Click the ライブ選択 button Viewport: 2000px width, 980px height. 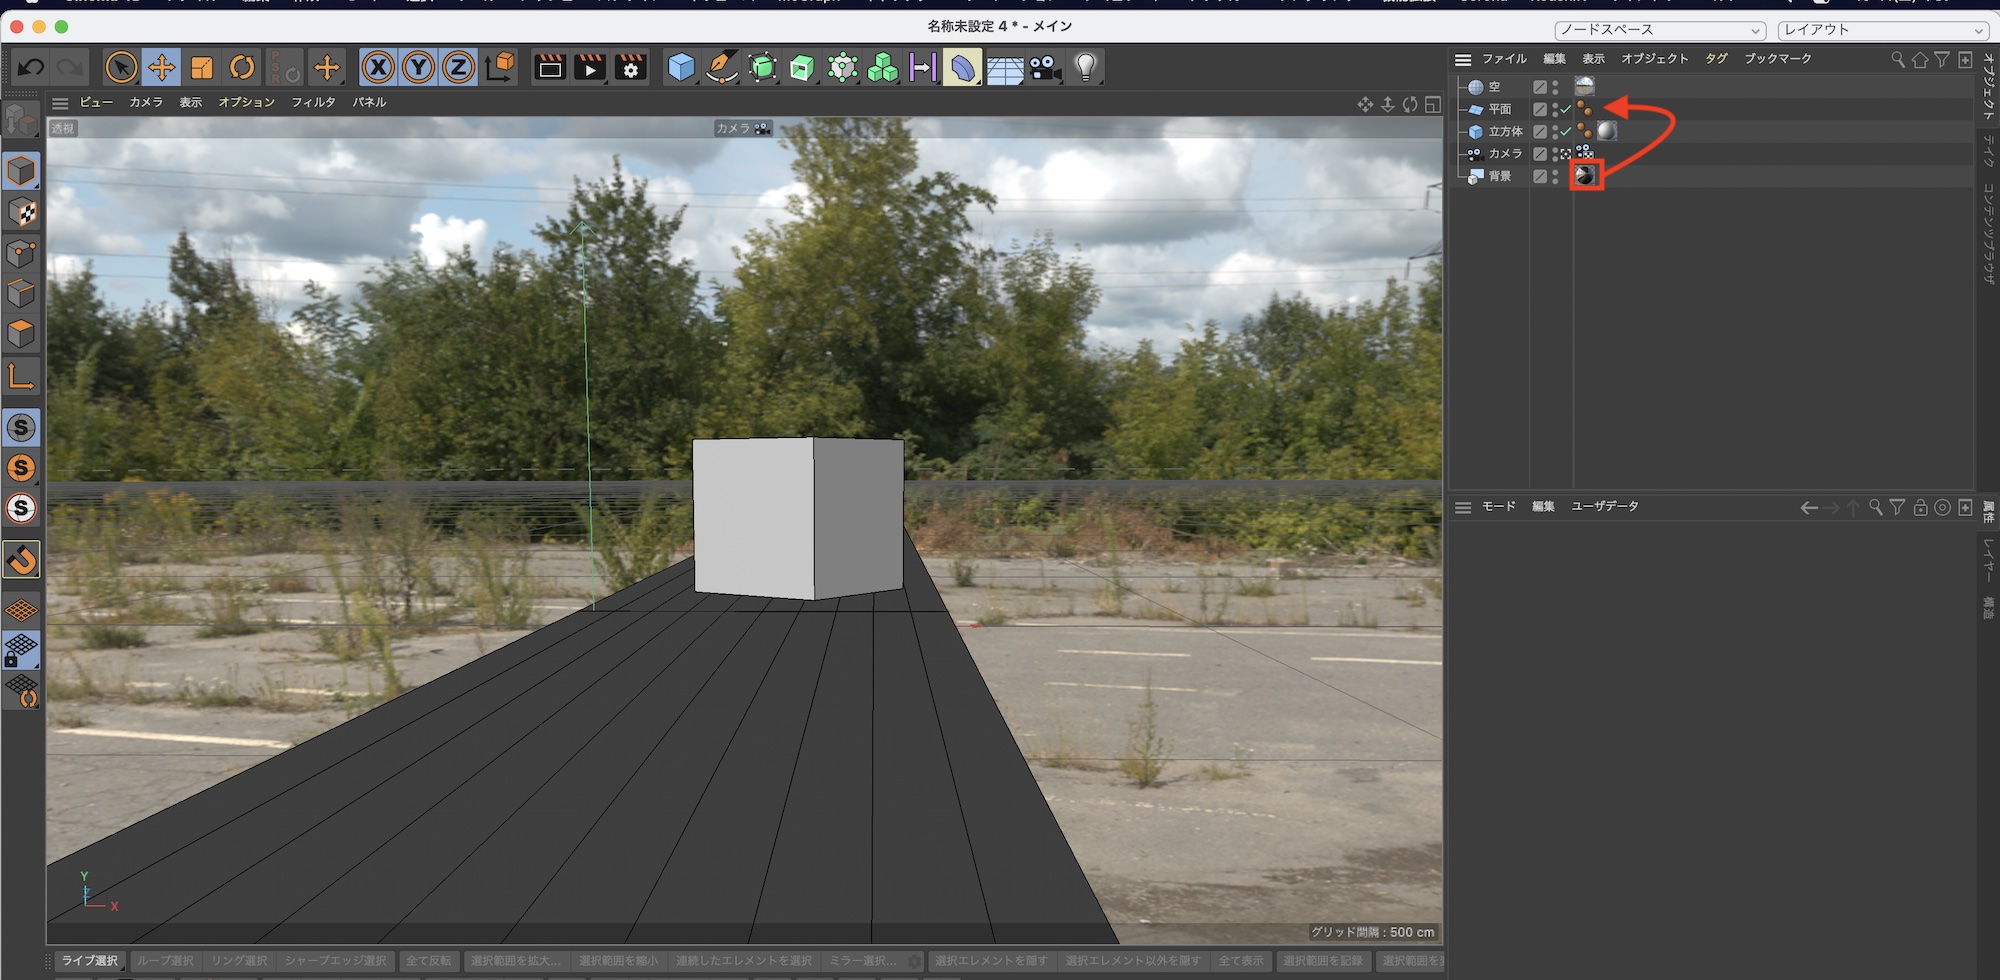[90, 961]
